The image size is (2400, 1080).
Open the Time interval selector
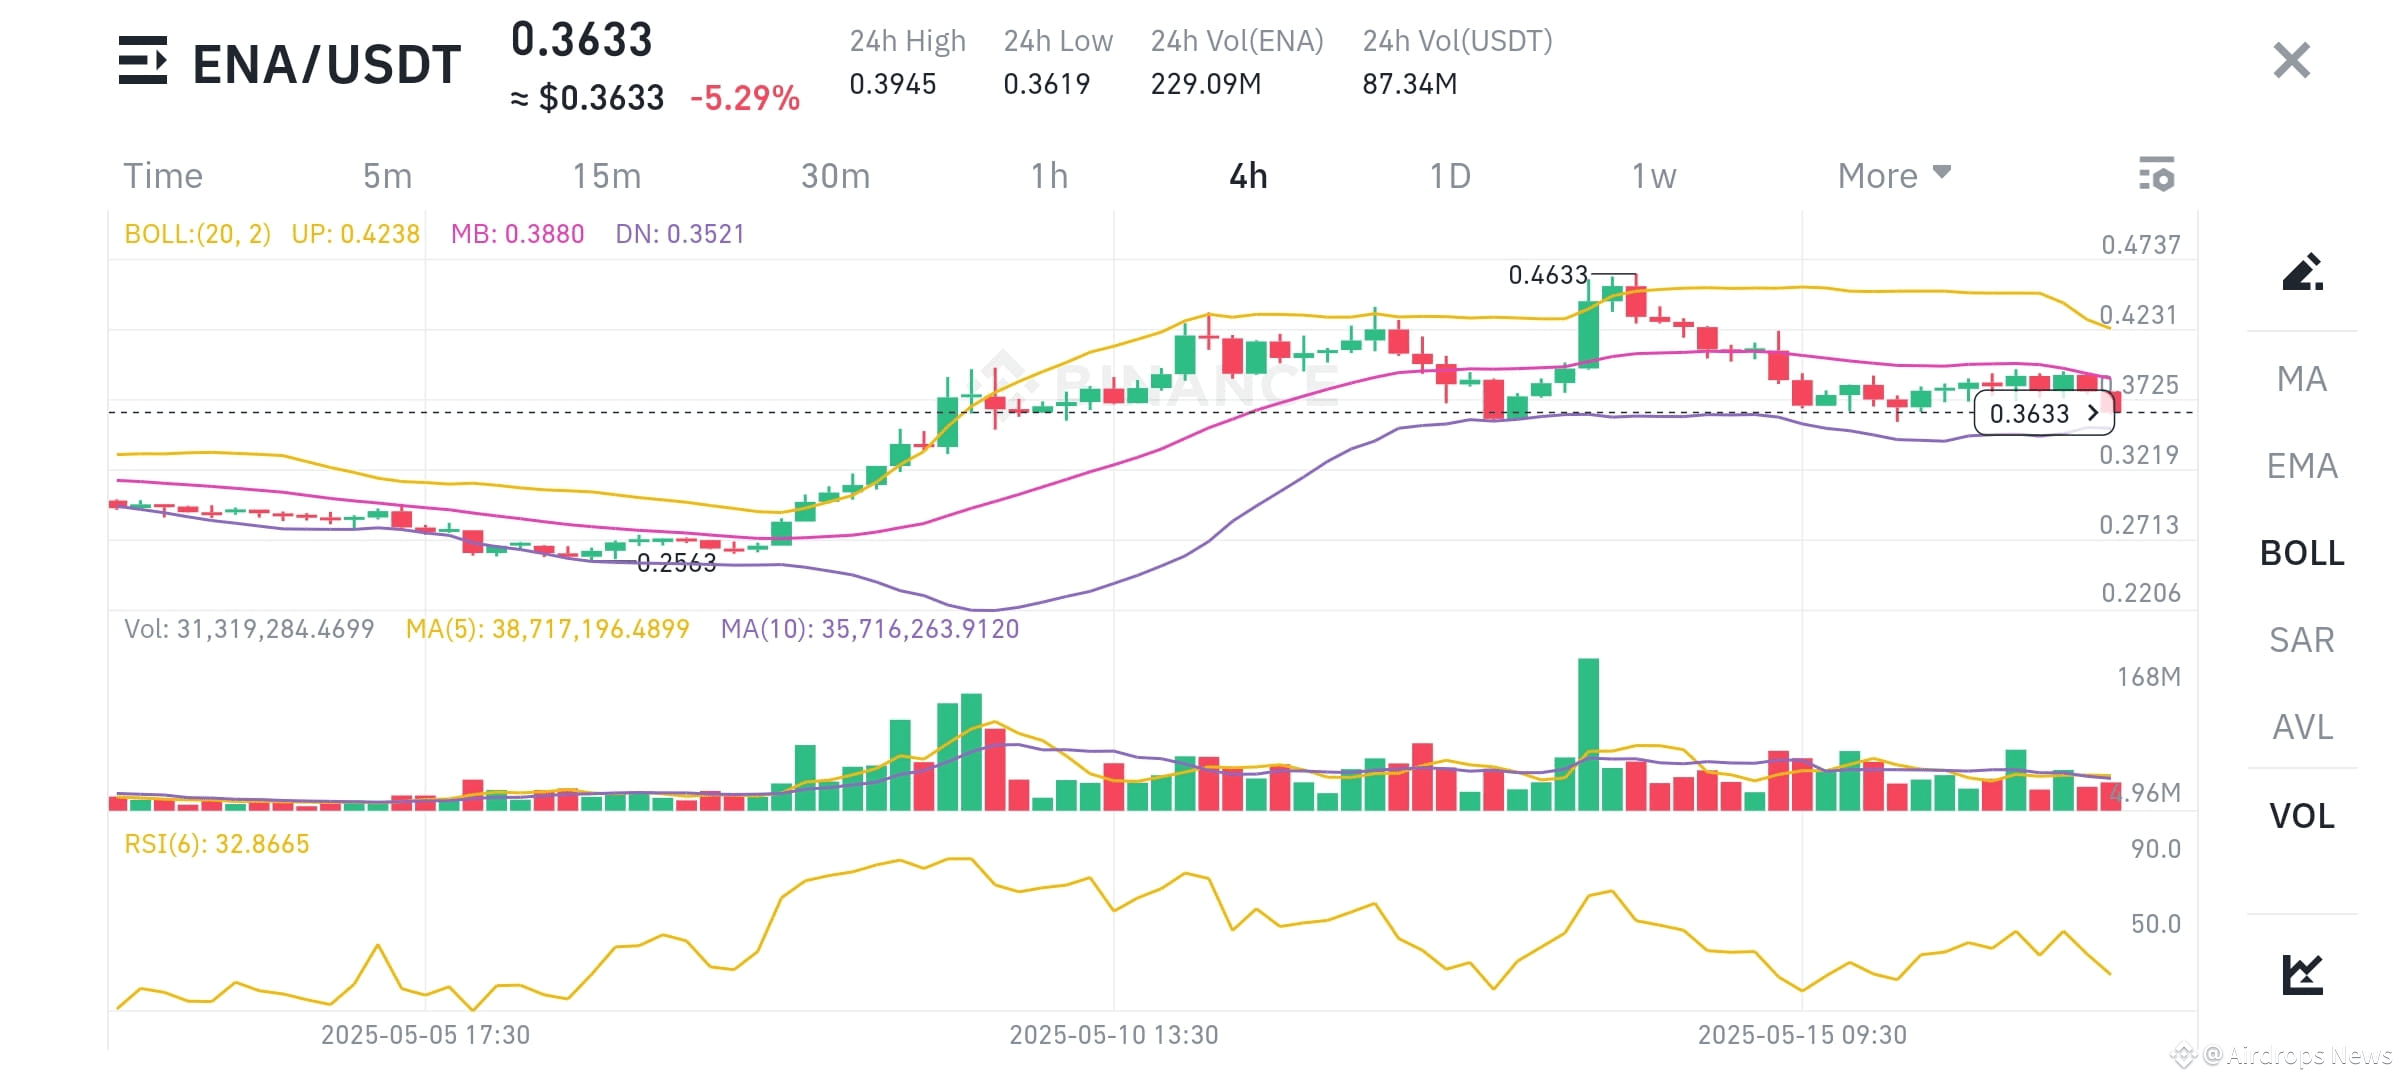162,175
